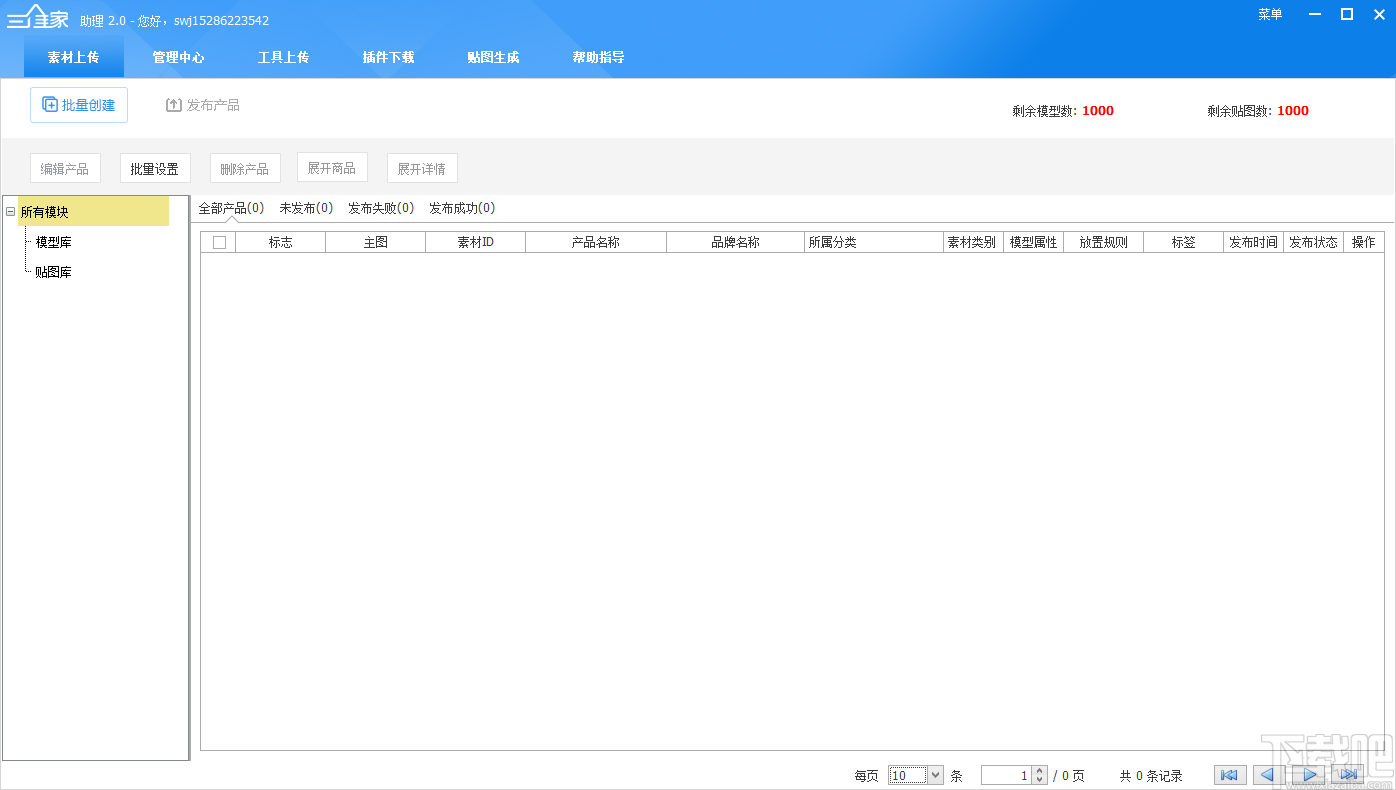Click the upload icon beside 发布产品

point(173,104)
